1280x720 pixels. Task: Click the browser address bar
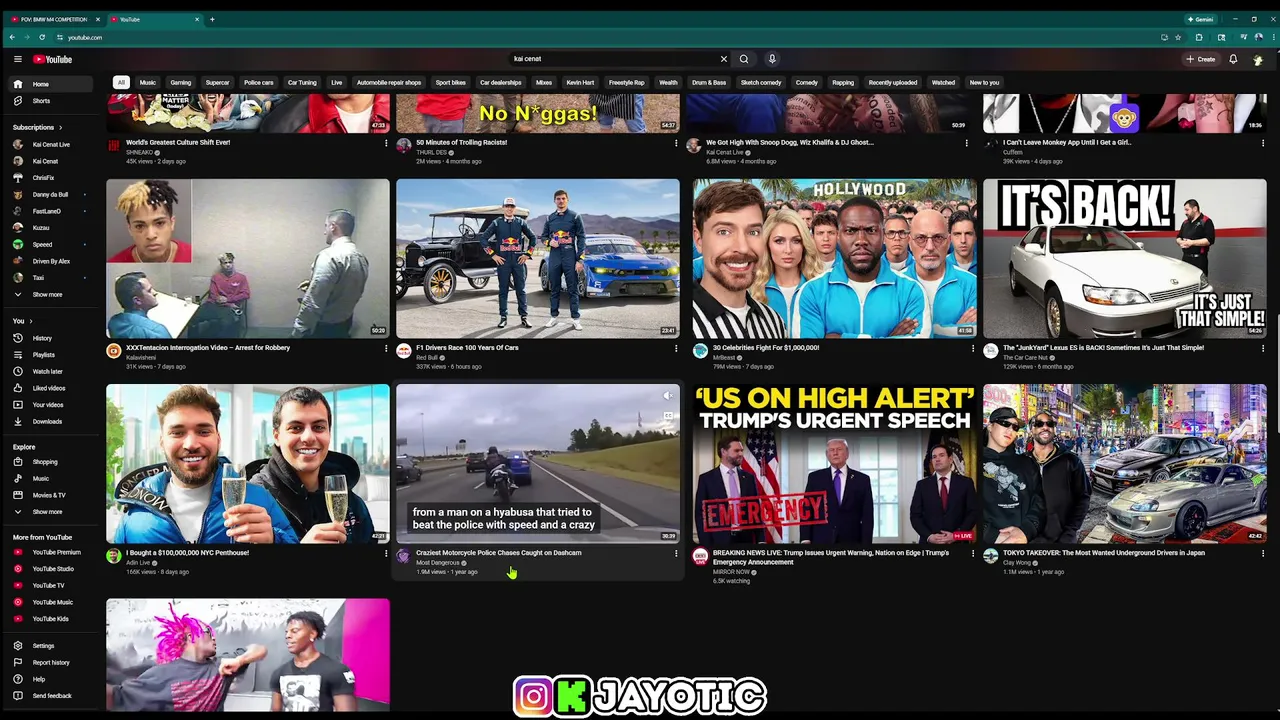[x=600, y=37]
